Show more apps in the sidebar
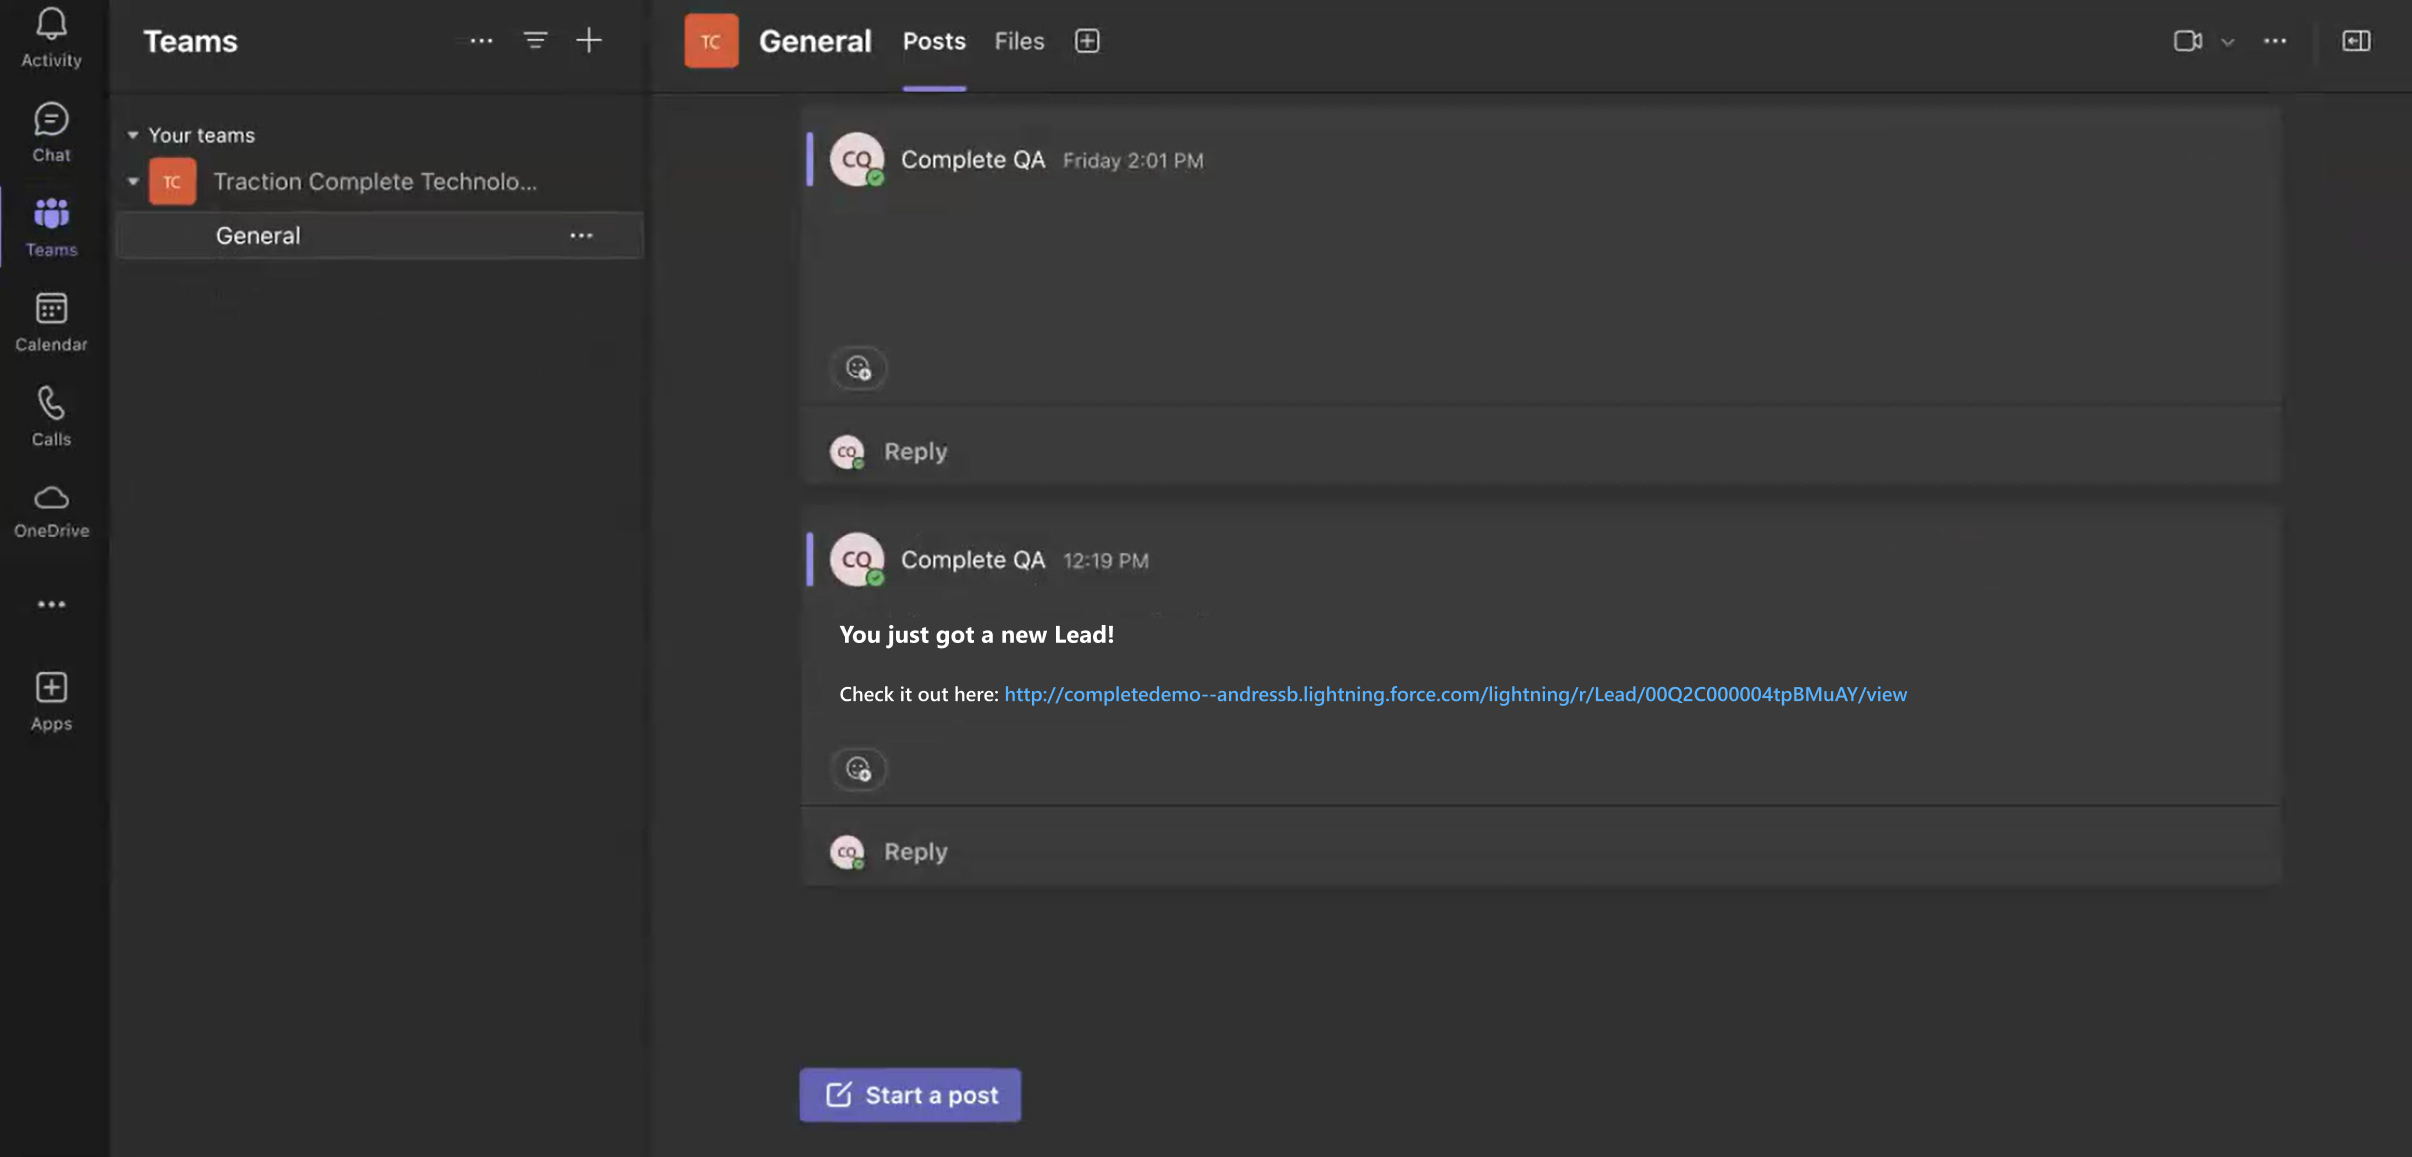The width and height of the screenshot is (2412, 1157). coord(51,604)
